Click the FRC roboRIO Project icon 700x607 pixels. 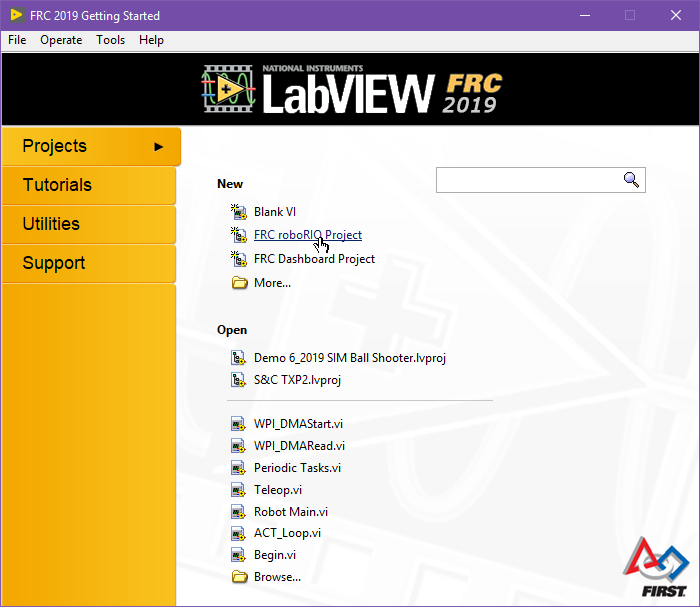(x=239, y=235)
